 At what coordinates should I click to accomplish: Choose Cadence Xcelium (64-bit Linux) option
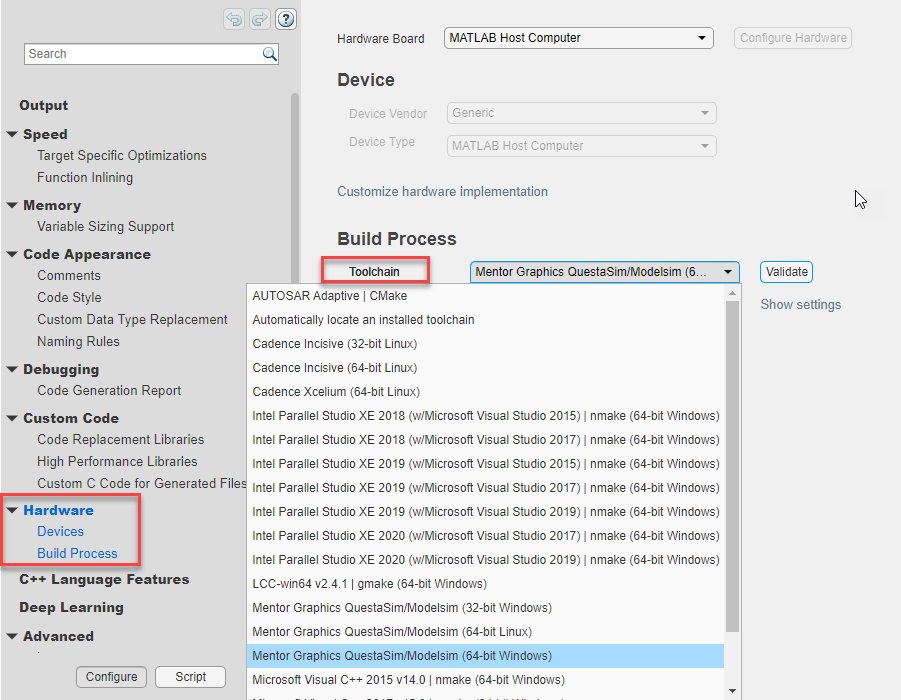[336, 392]
